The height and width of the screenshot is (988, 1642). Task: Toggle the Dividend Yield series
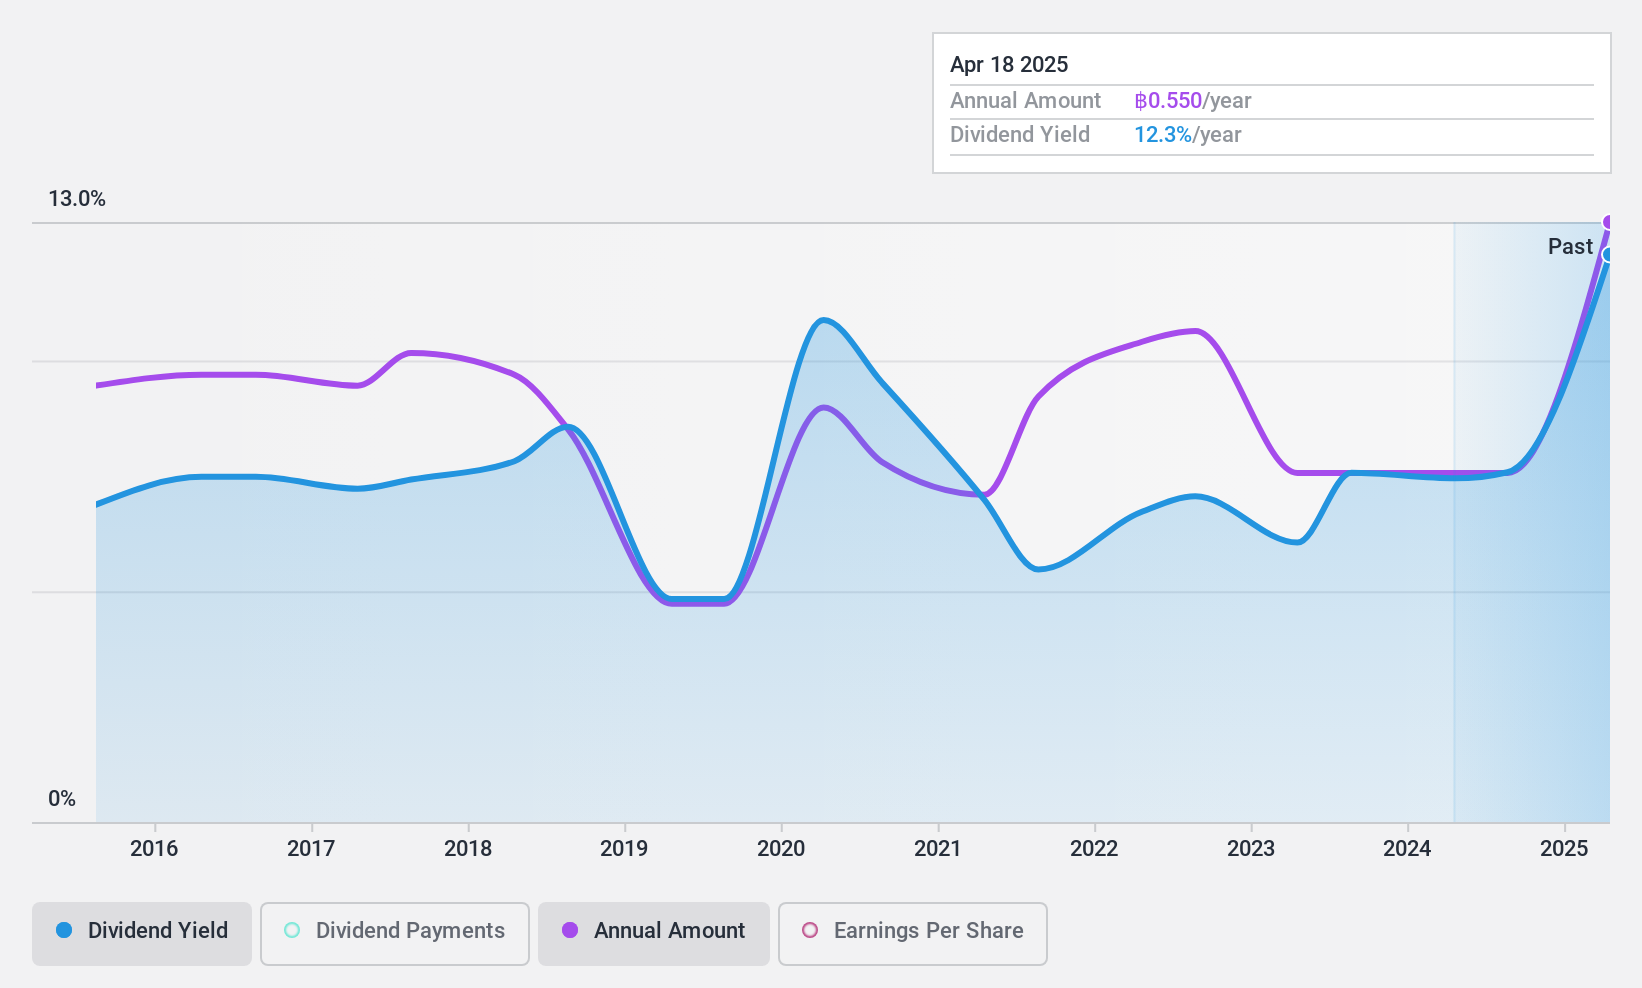(142, 933)
